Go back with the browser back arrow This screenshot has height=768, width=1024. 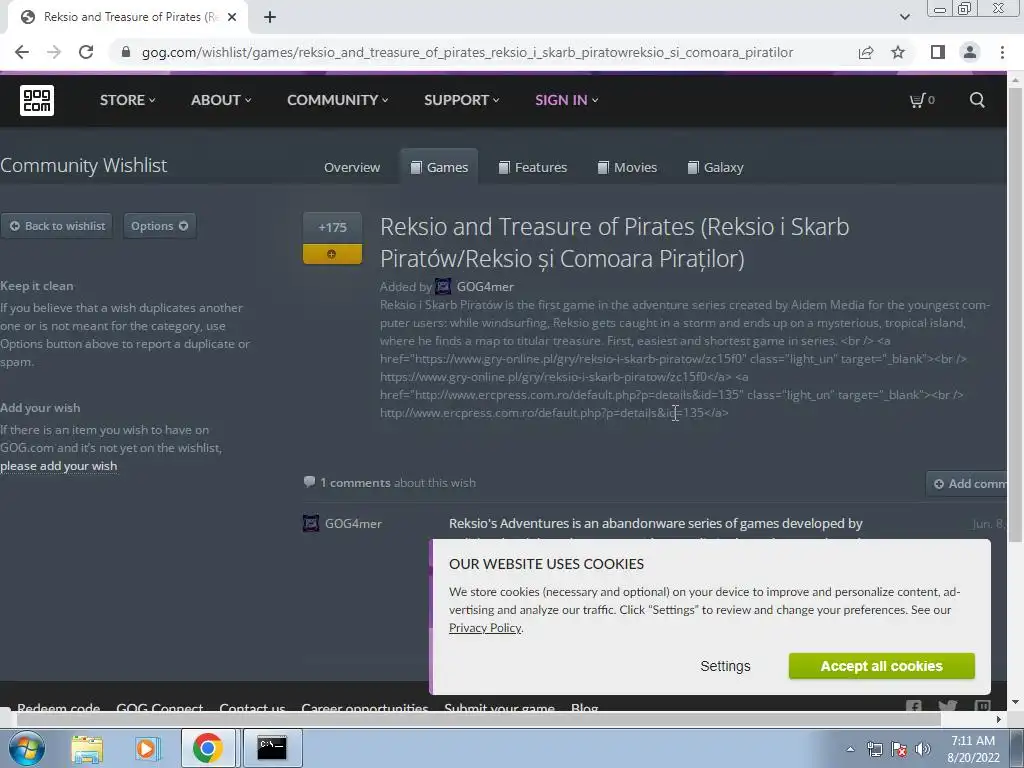pyautogui.click(x=22, y=52)
